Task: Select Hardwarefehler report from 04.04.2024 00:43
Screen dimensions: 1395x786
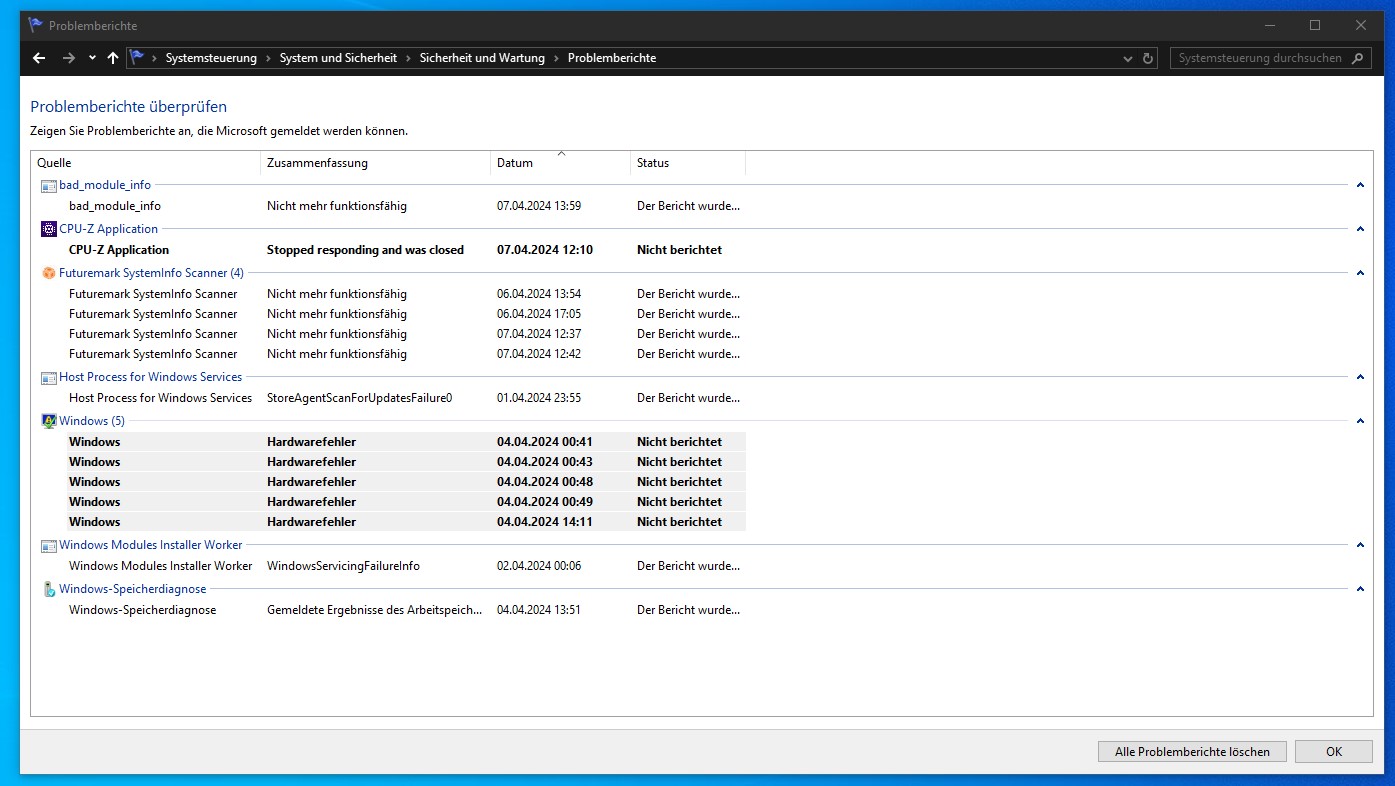Action: pos(406,462)
